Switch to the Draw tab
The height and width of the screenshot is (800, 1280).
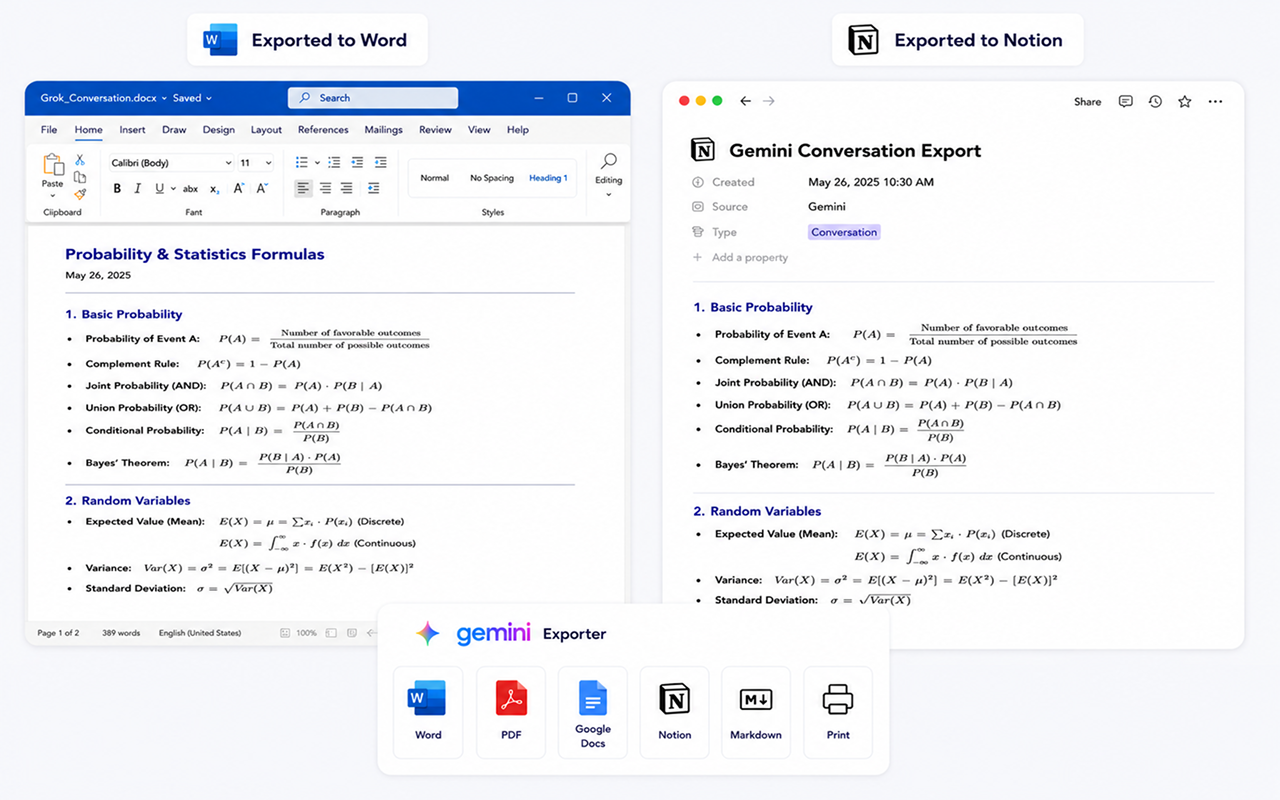click(174, 130)
